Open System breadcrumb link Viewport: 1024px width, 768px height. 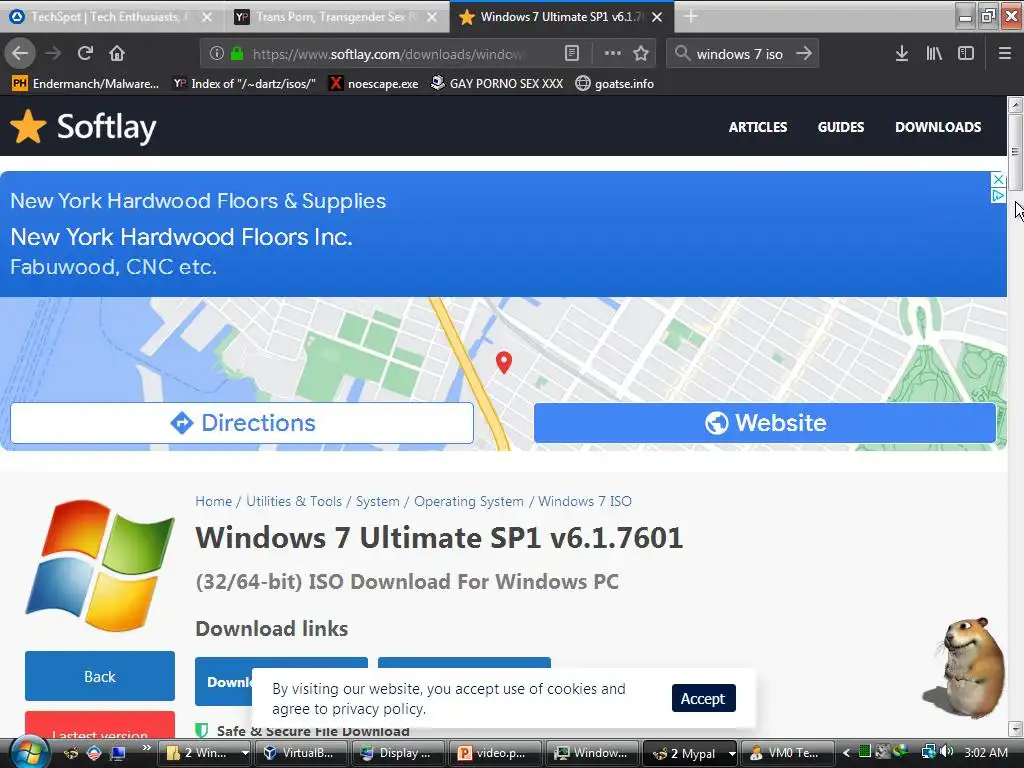click(377, 502)
